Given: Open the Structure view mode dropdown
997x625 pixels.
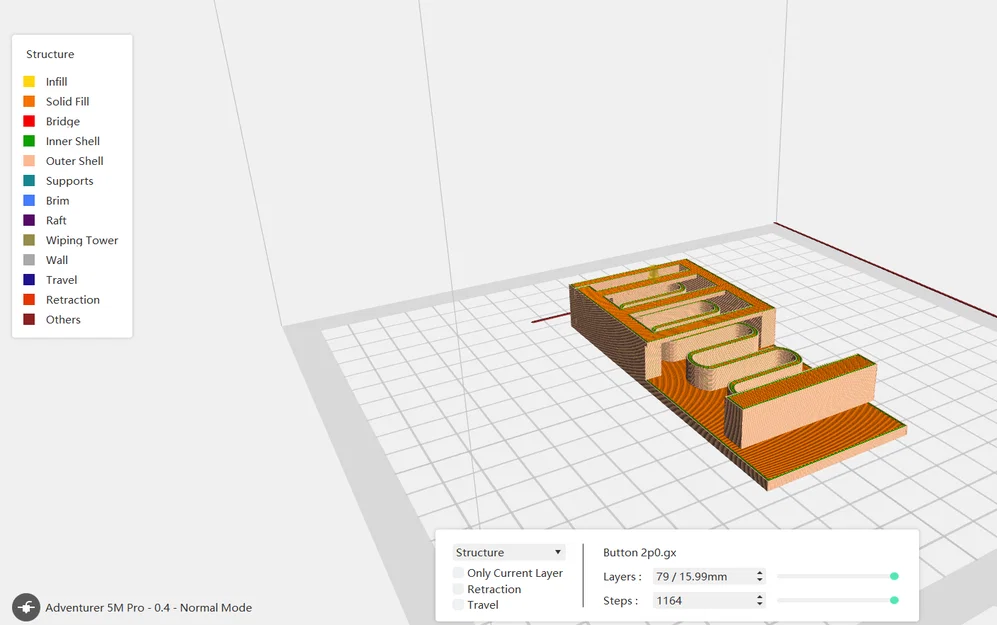Looking at the screenshot, I should 509,552.
